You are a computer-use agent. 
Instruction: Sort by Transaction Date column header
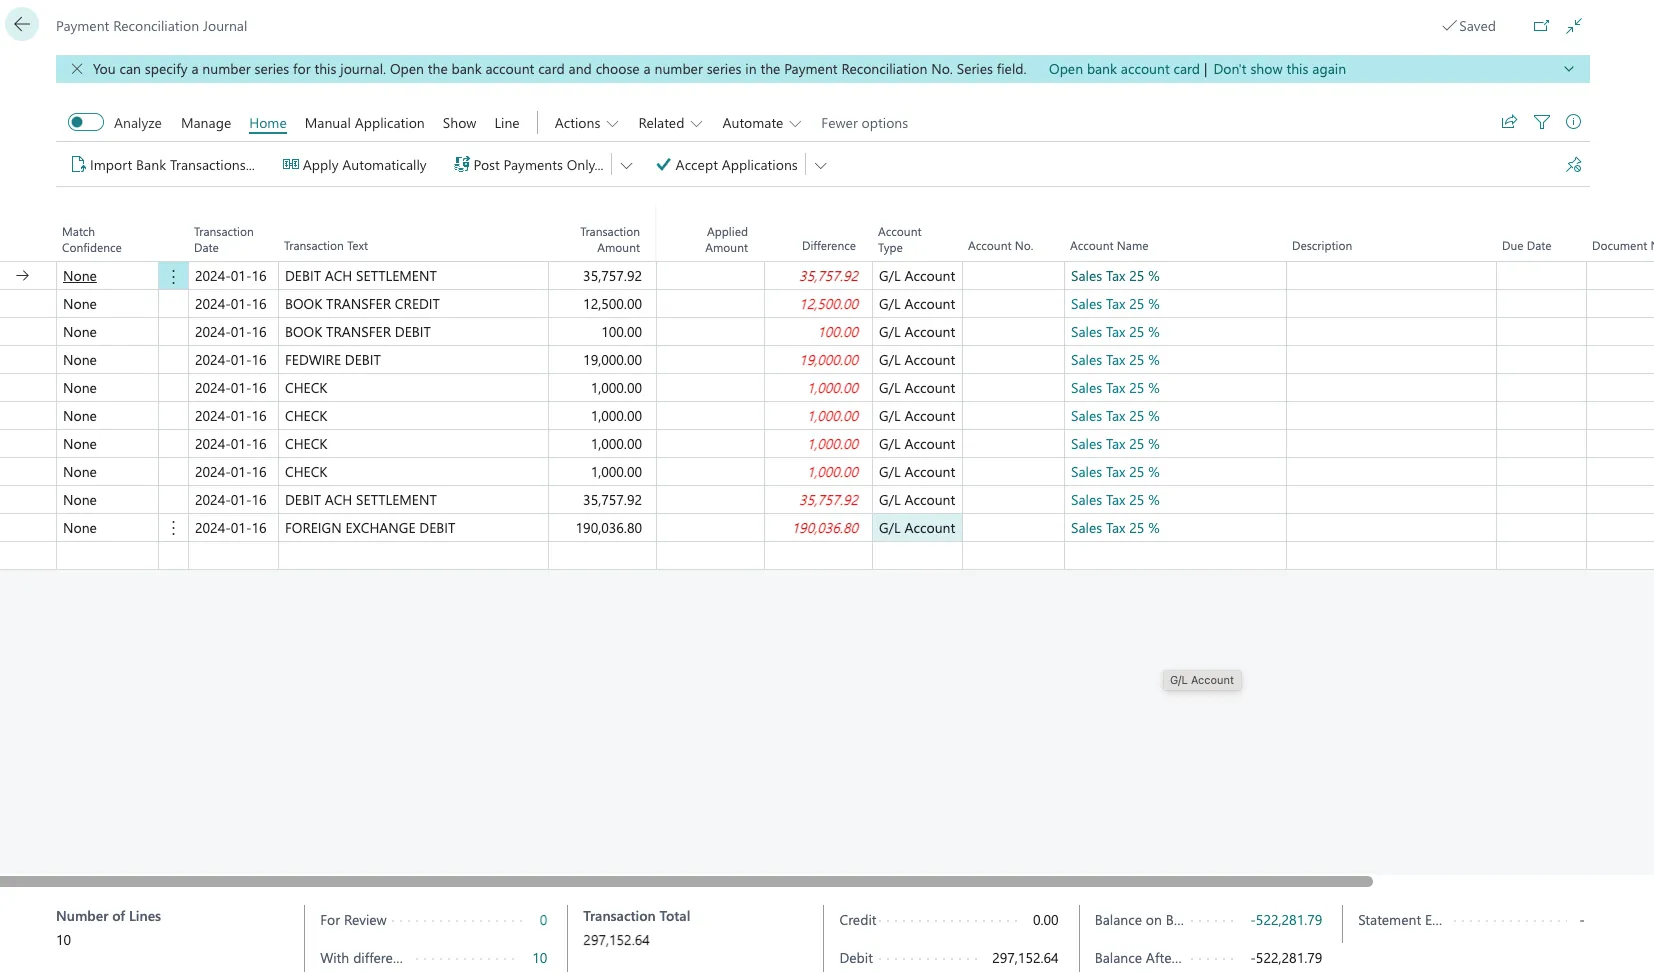pyautogui.click(x=224, y=240)
